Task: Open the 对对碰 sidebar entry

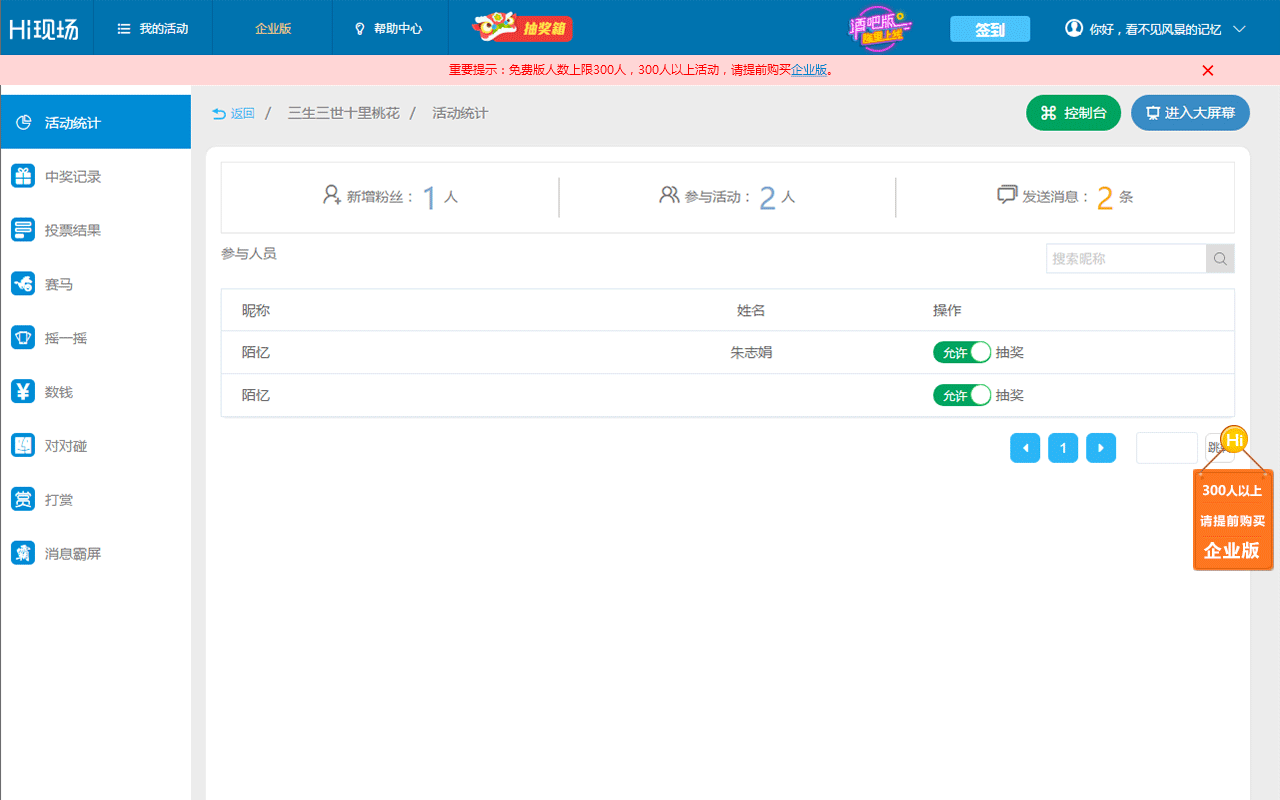Action: (96, 446)
